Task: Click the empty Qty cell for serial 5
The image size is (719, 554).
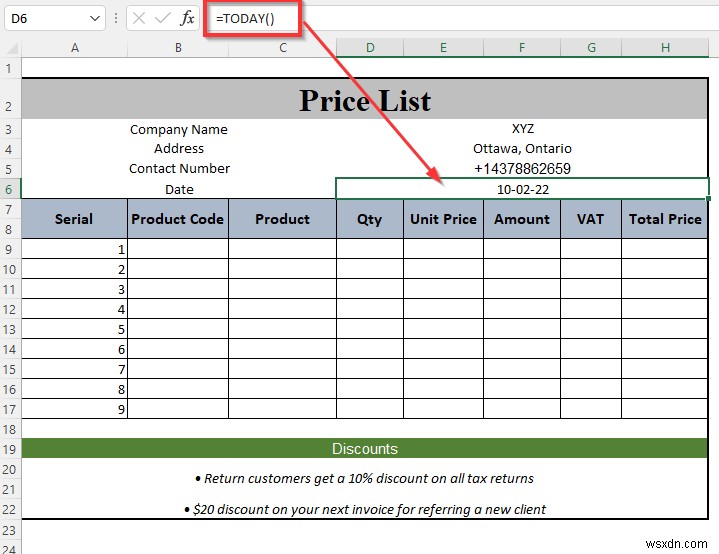Action: 370,329
